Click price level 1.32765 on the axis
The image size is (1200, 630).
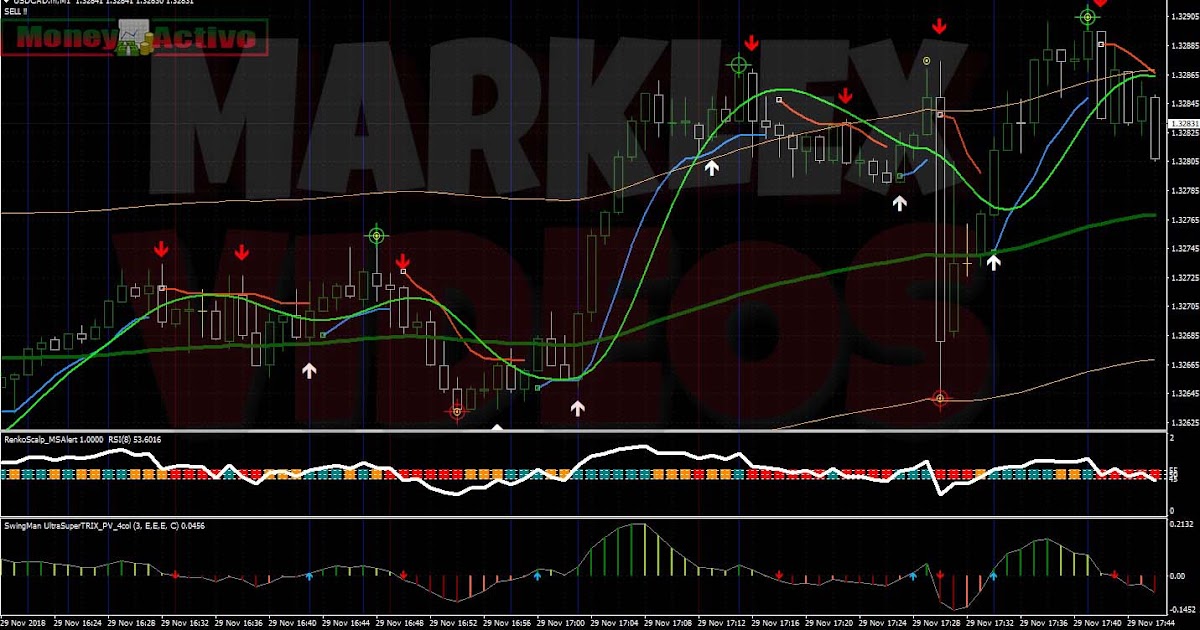pyautogui.click(x=1183, y=219)
